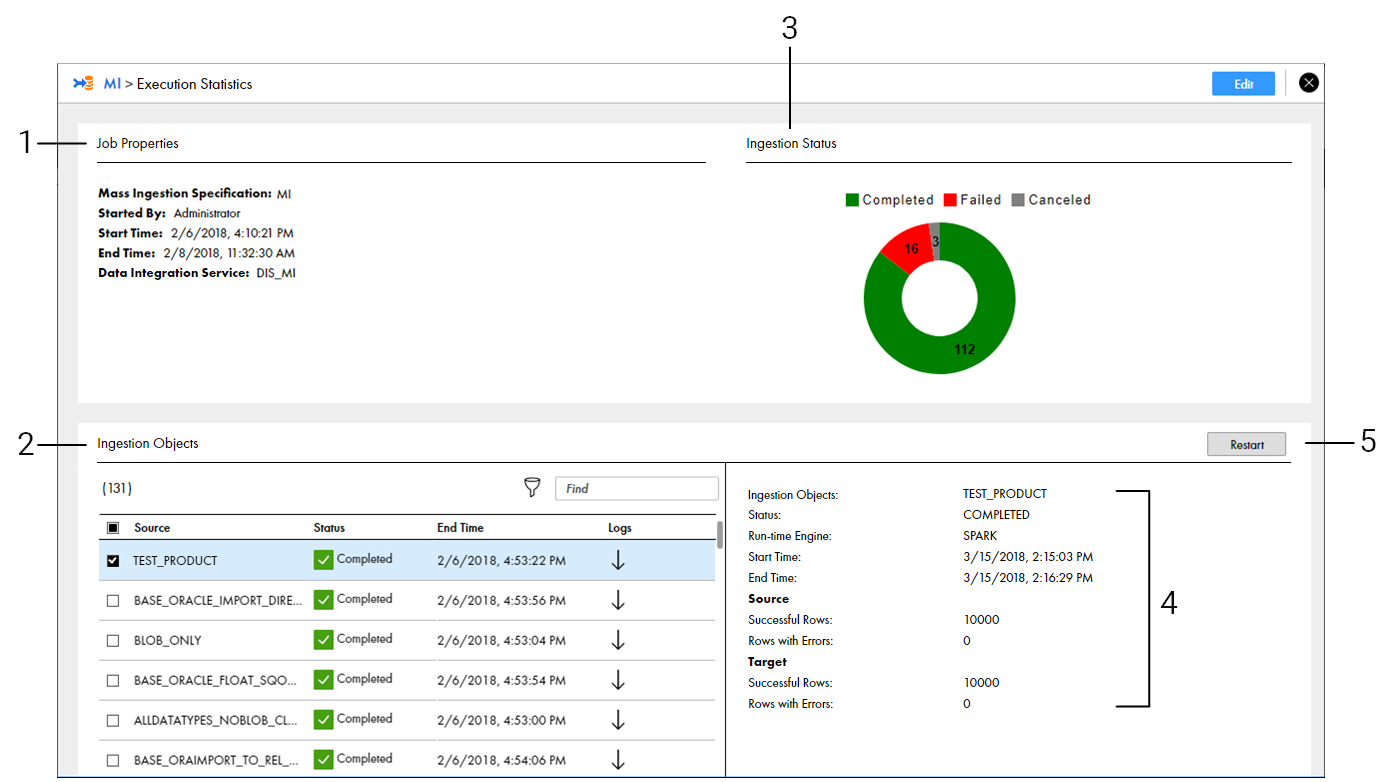Select the TEST_PRODUCT source name
Screen dimensions: 1394x782
pyautogui.click(x=175, y=561)
